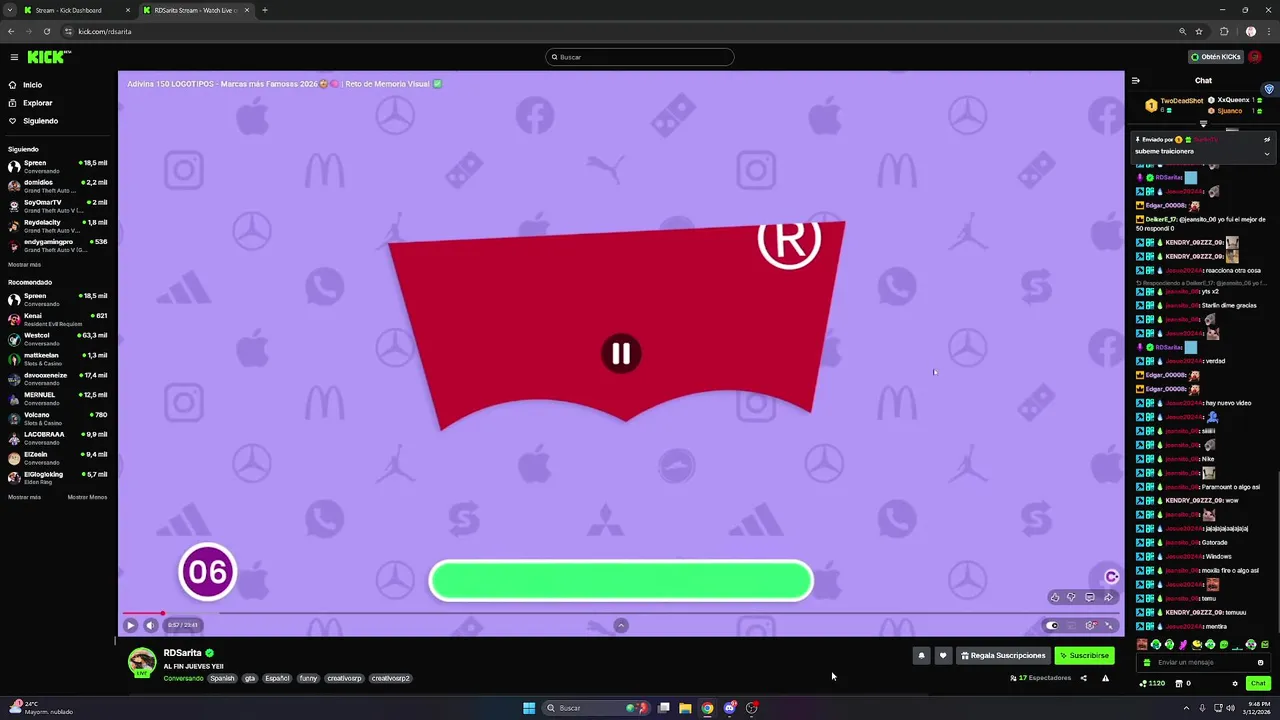This screenshot has width=1280, height=720.
Task: Open Westcol recommended channel
Action: [57, 339]
